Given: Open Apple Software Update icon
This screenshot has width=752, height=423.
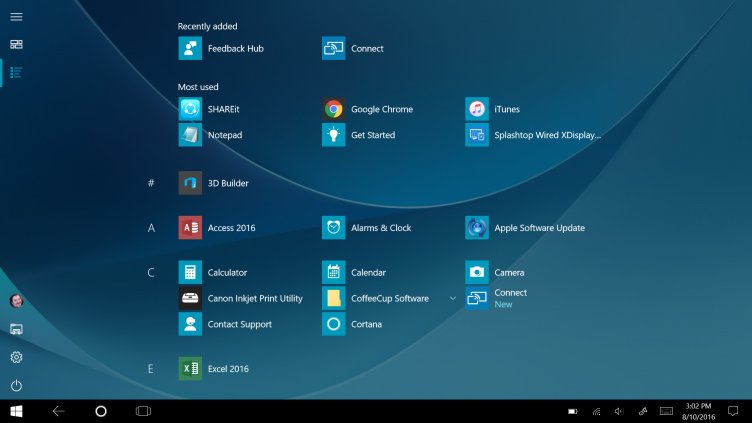Looking at the screenshot, I should point(477,228).
